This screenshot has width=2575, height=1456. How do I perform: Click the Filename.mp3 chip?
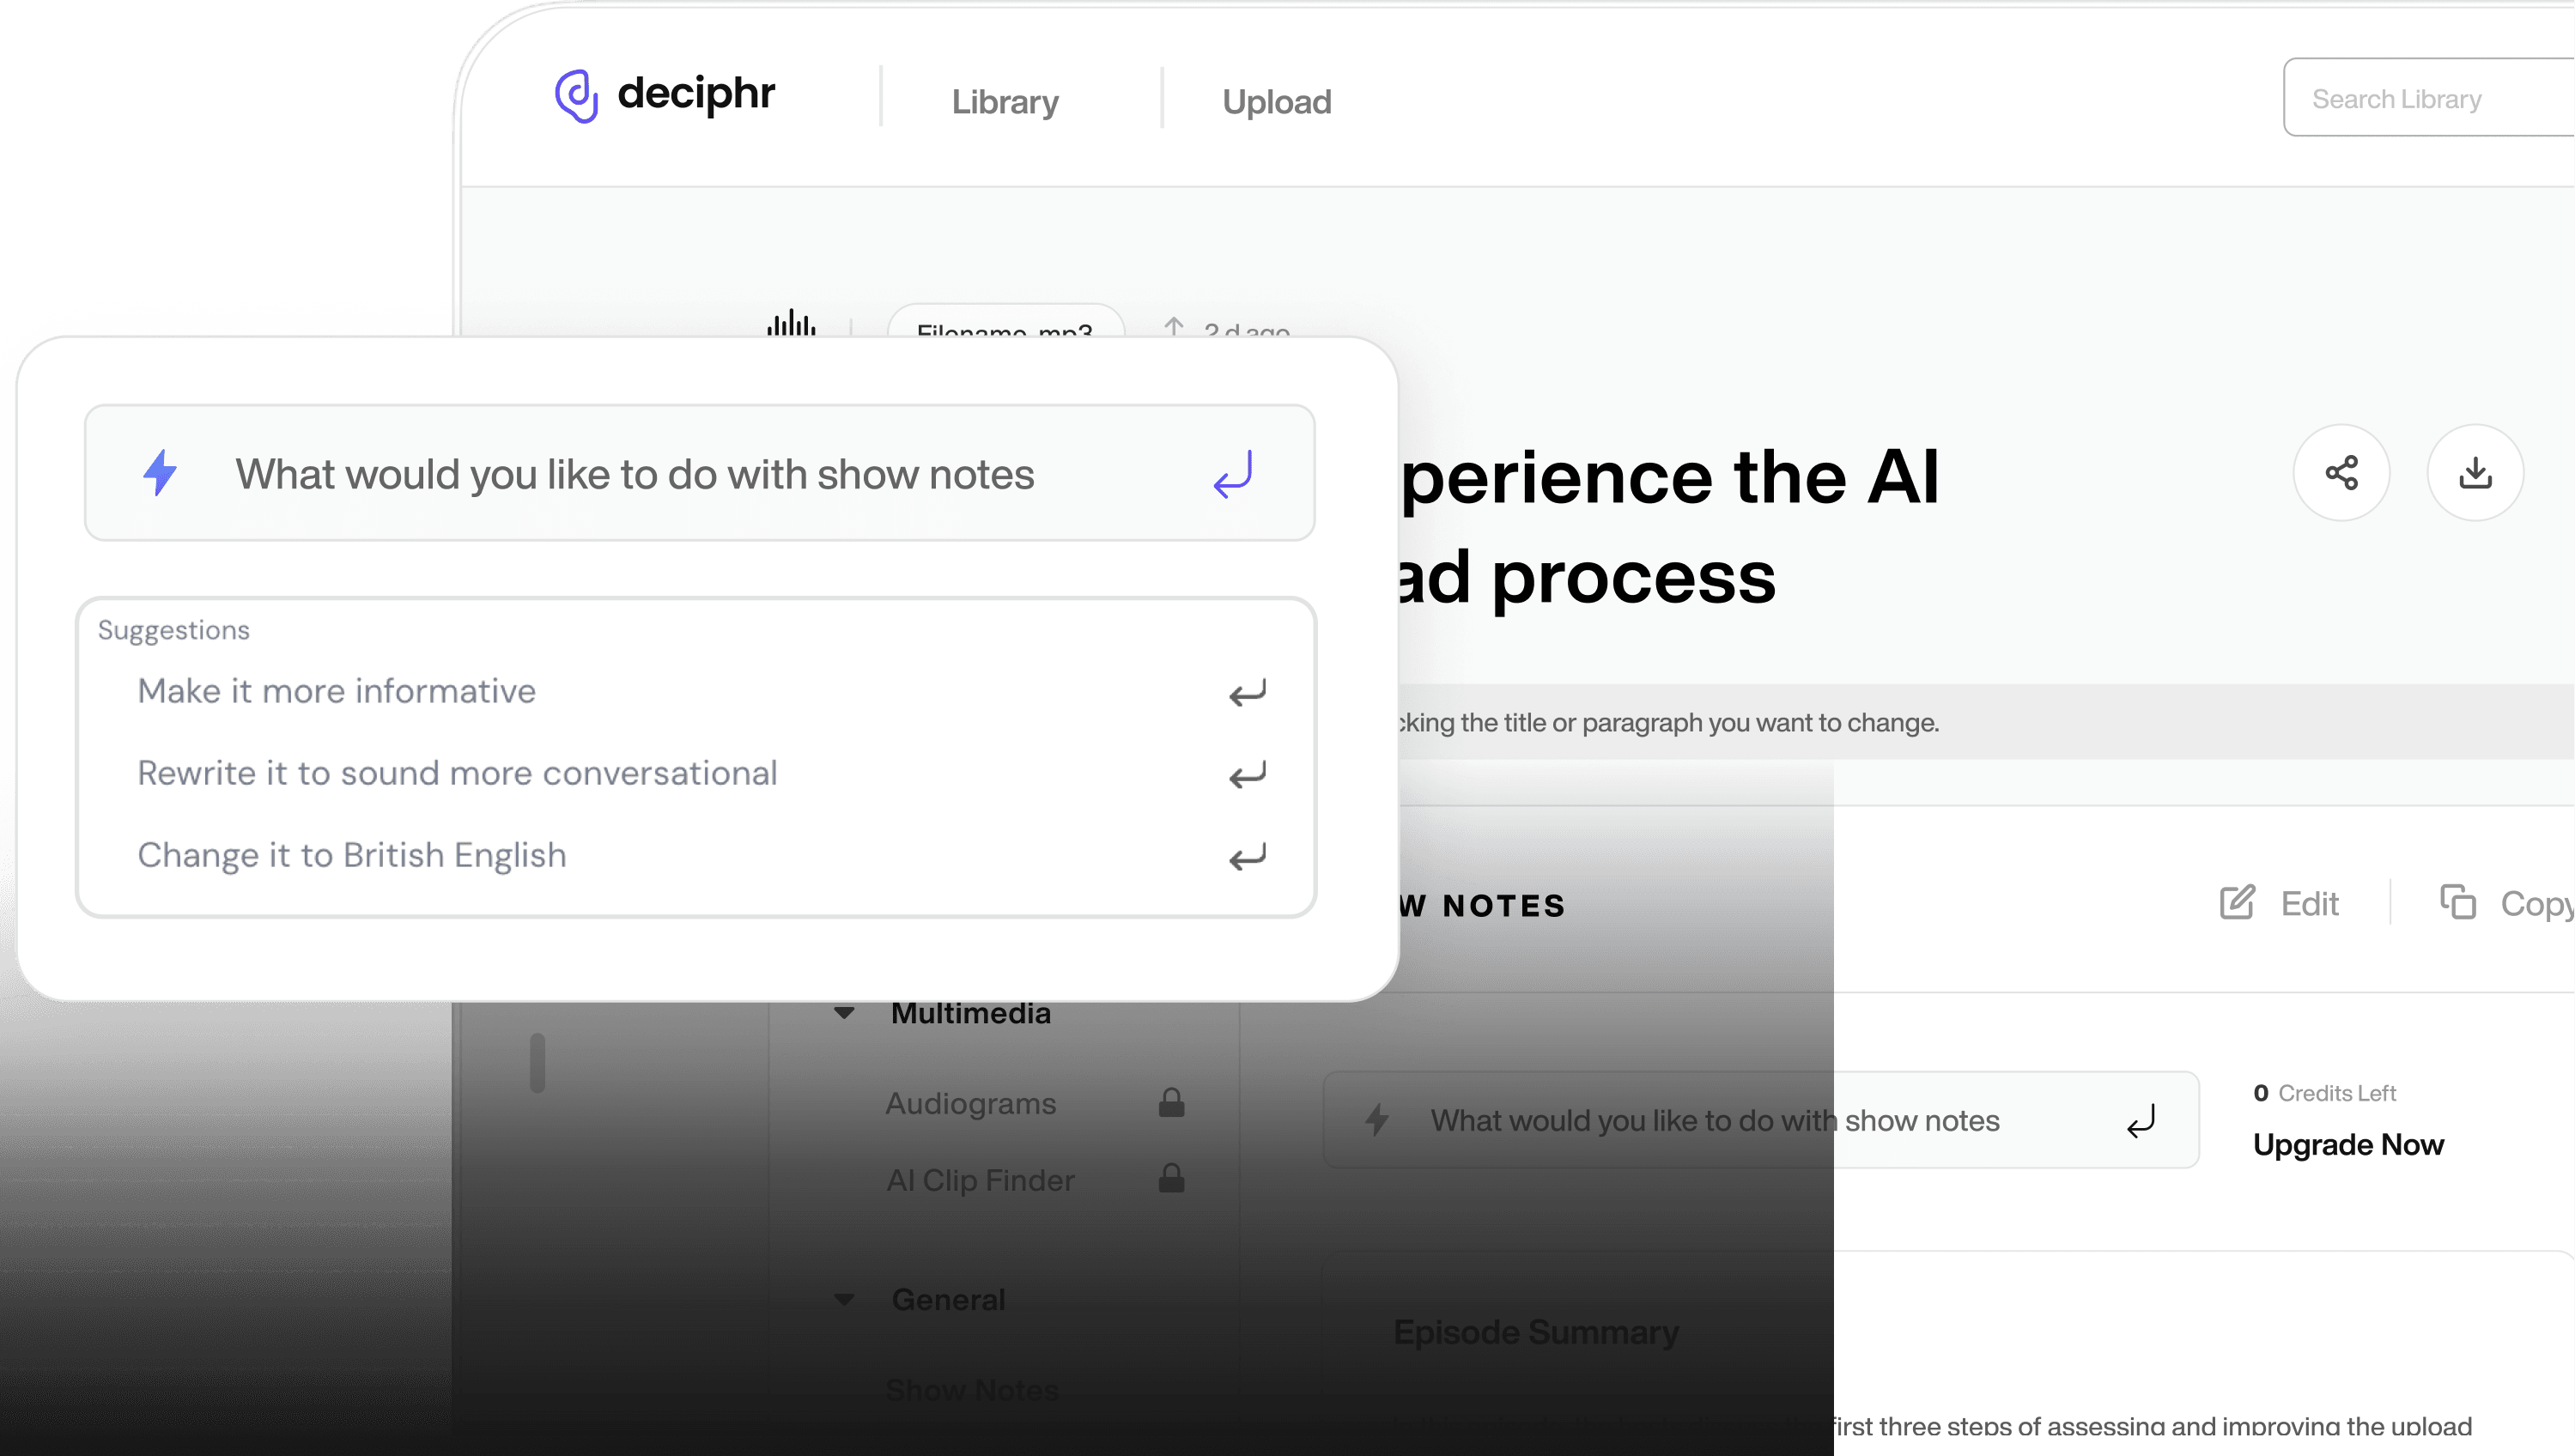[1005, 322]
